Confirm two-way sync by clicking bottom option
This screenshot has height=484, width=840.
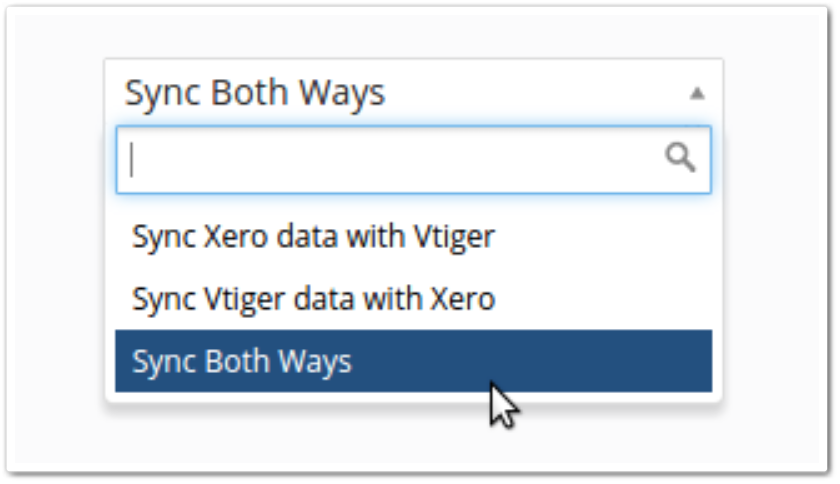pyautogui.click(x=241, y=361)
